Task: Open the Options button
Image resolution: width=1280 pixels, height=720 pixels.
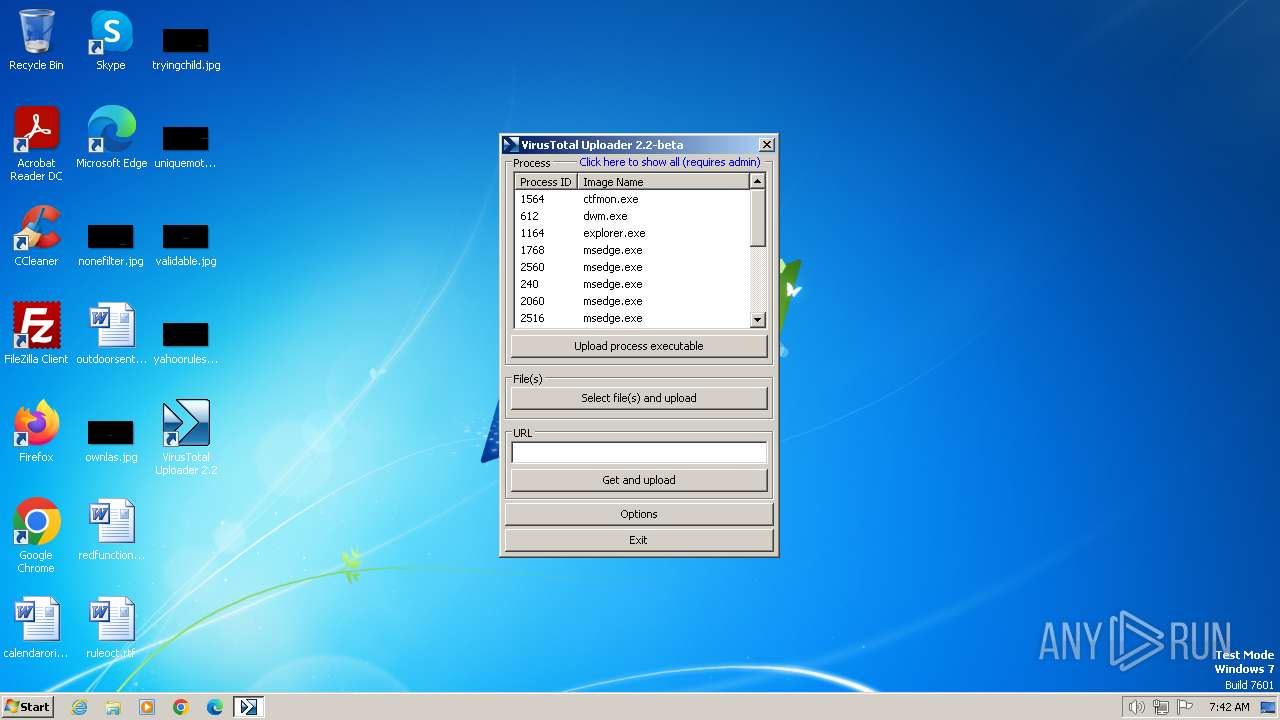Action: tap(639, 514)
